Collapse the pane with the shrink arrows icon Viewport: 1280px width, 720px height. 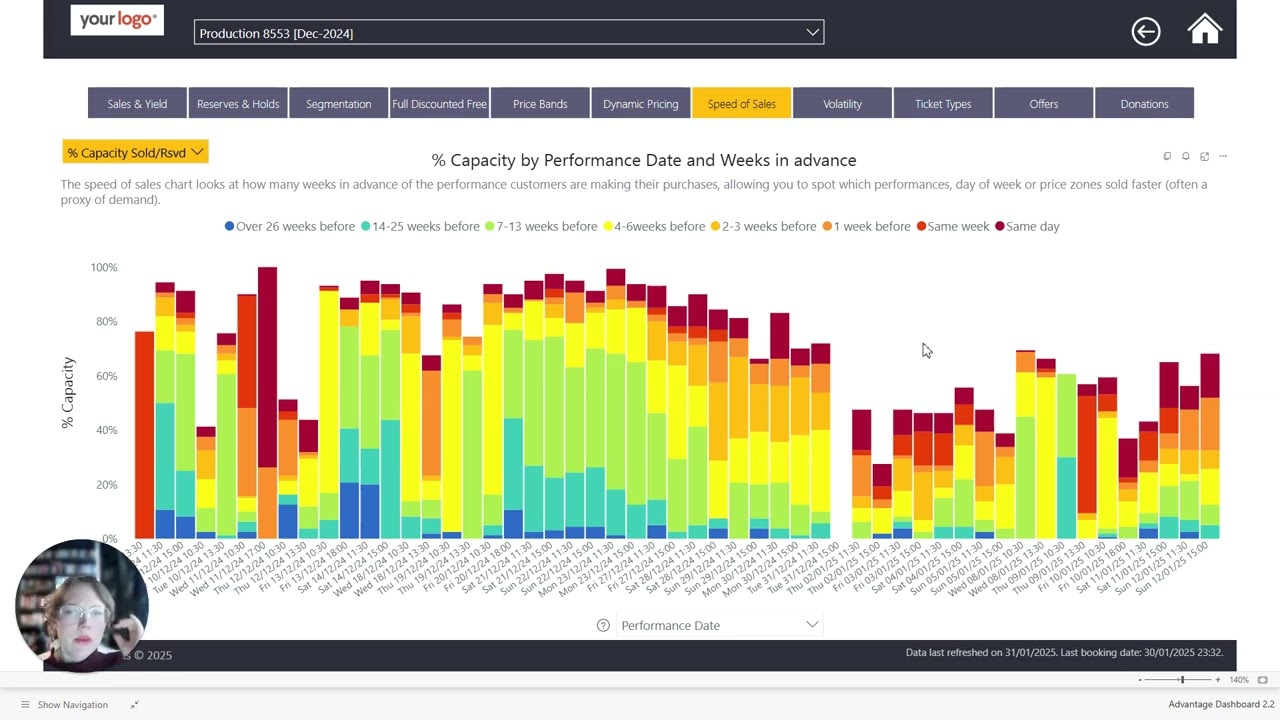134,705
